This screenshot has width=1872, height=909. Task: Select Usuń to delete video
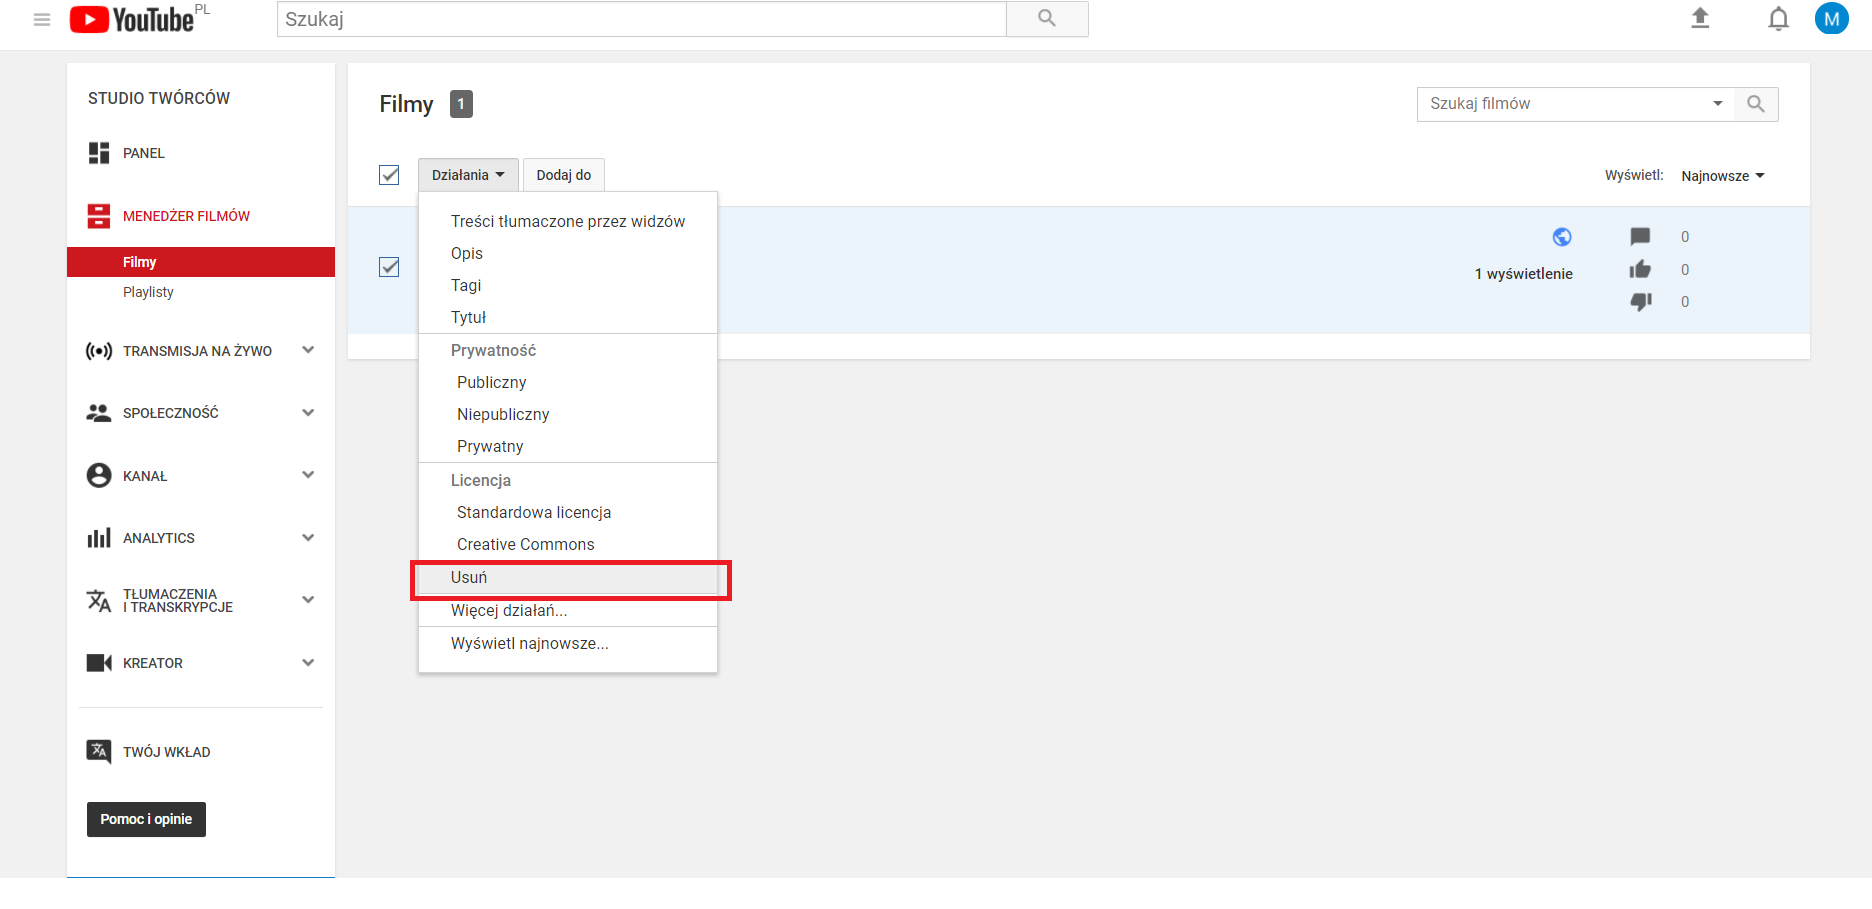point(568,577)
